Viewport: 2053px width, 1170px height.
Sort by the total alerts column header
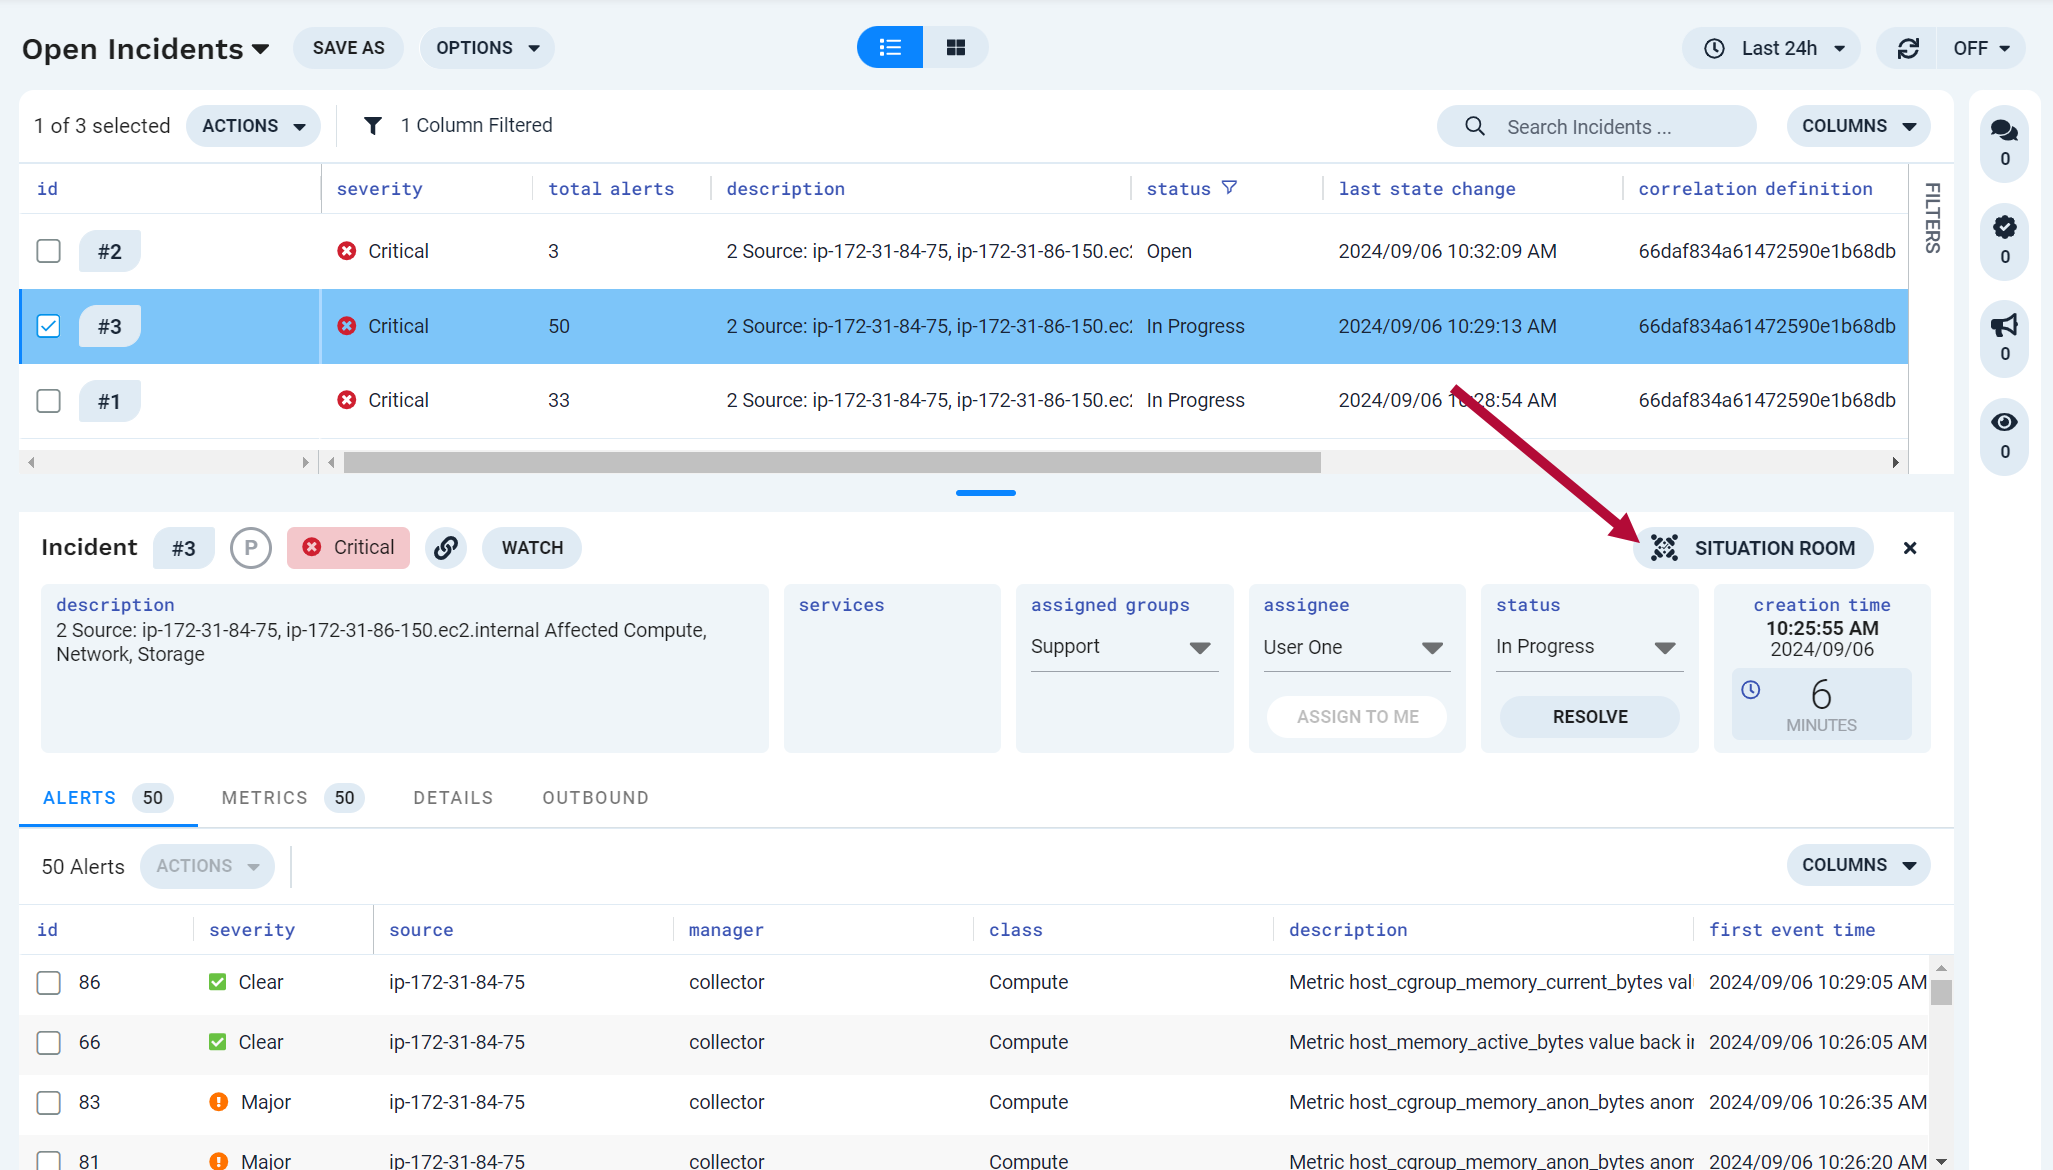pyautogui.click(x=611, y=189)
